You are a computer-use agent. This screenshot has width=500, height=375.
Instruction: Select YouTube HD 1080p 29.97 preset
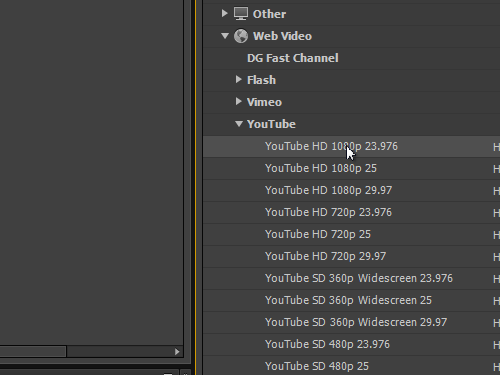pos(328,190)
